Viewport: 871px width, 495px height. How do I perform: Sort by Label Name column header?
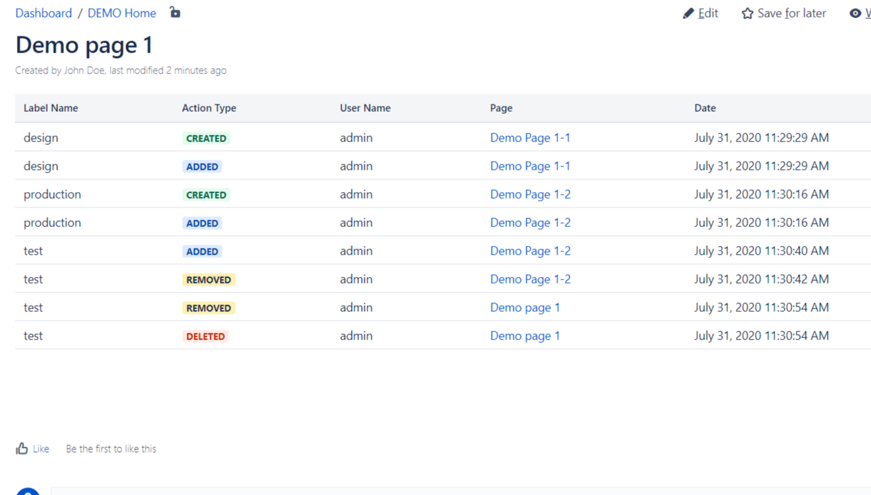[x=51, y=108]
